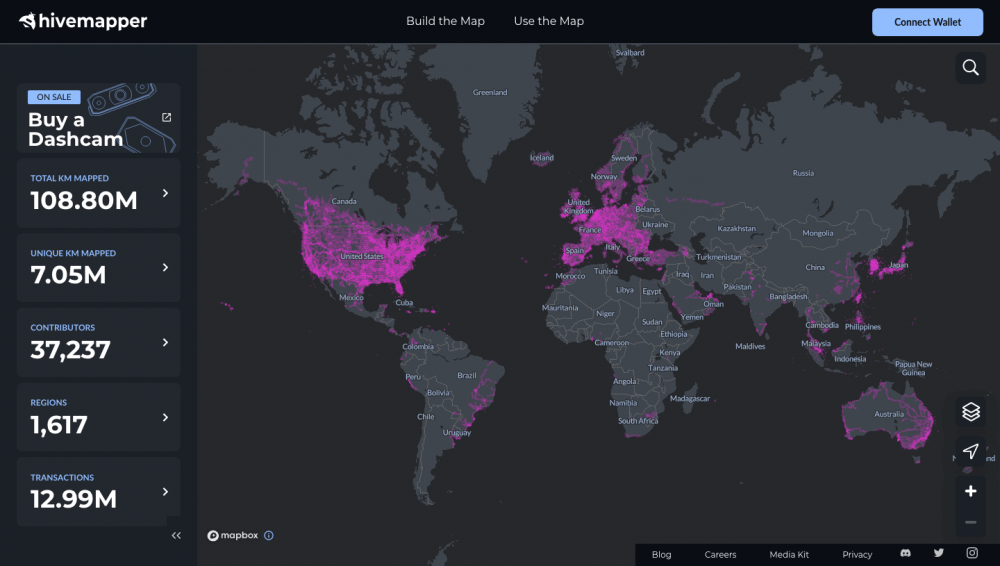Zoom out with the minus button

[971, 522]
